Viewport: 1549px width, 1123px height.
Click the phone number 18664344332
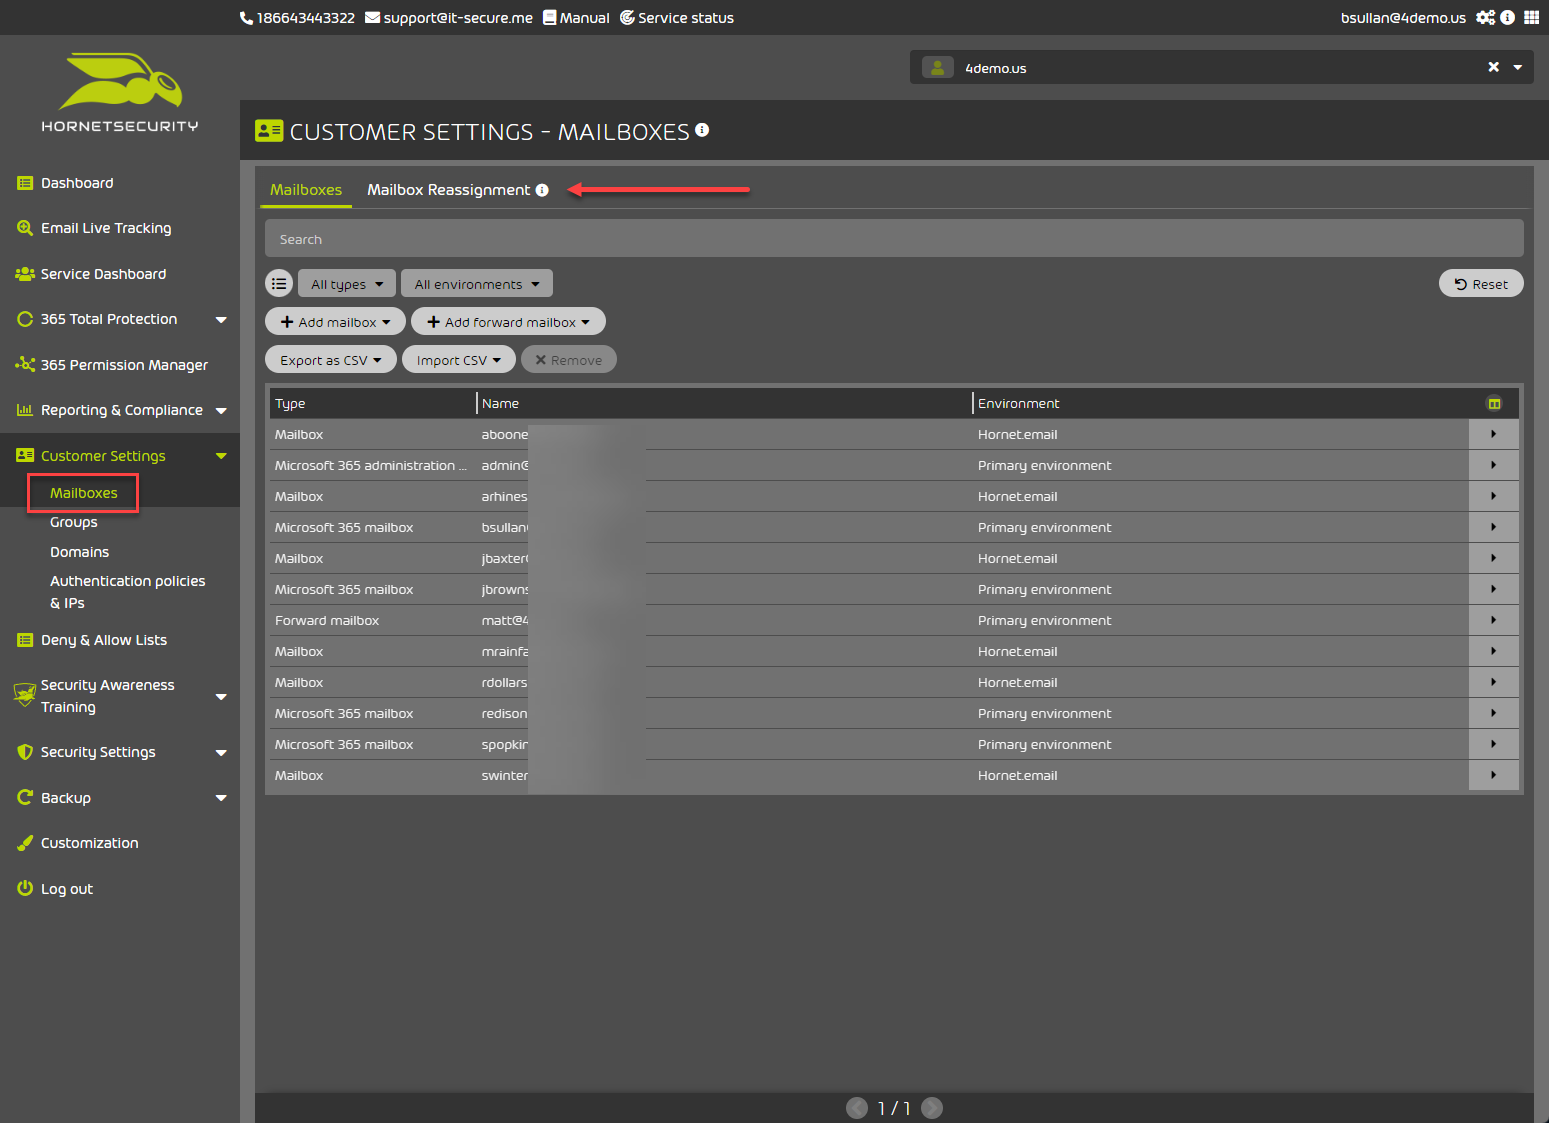point(297,18)
